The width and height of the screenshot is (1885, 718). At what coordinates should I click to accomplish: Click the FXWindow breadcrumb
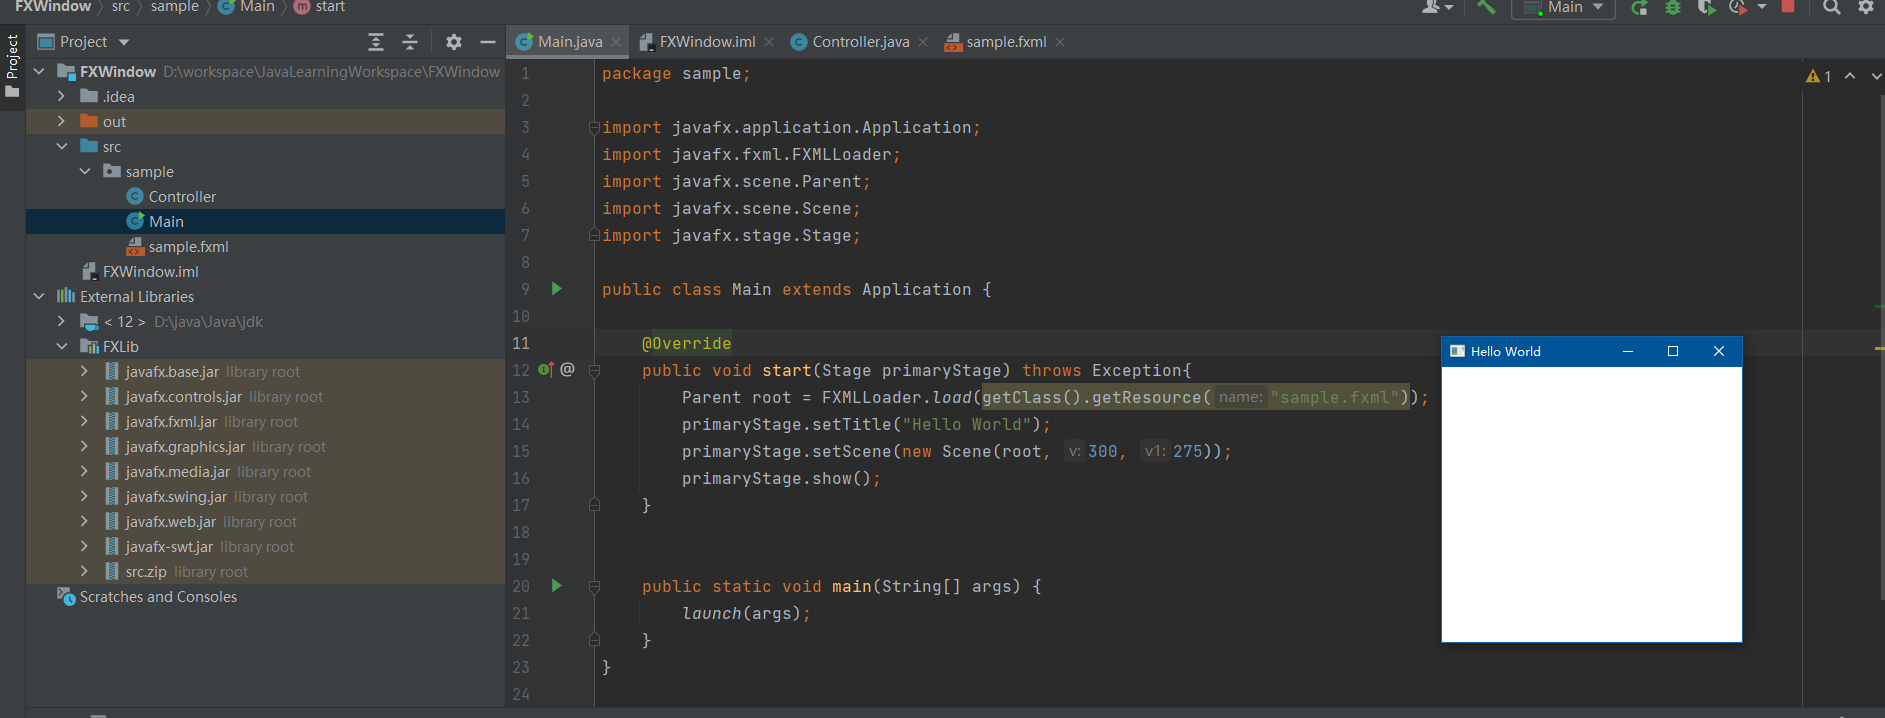[x=52, y=7]
